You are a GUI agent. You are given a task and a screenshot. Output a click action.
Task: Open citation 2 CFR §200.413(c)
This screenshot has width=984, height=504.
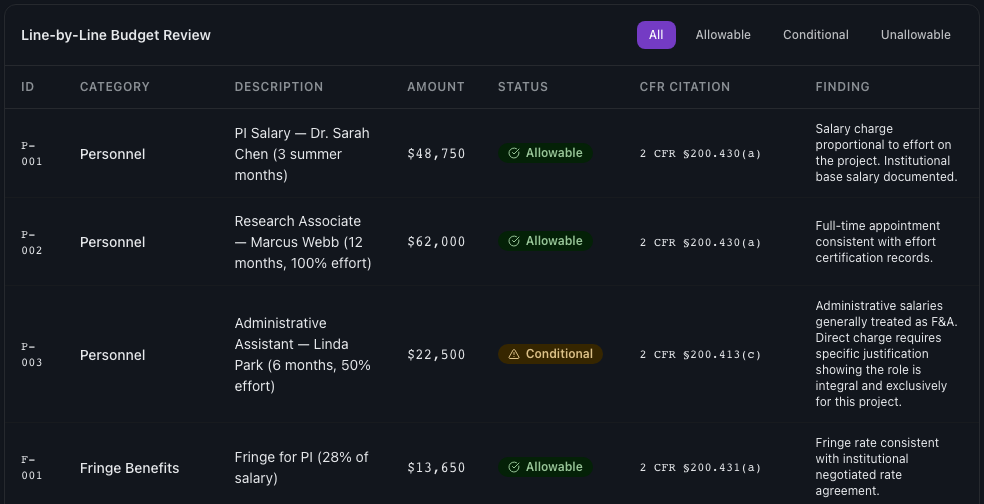[x=700, y=355]
